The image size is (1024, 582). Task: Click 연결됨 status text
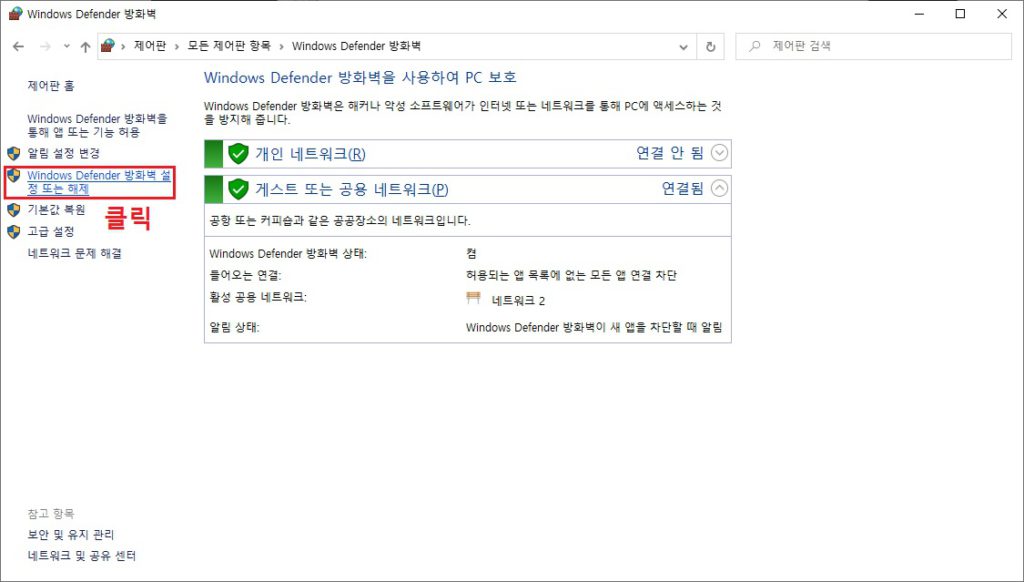pyautogui.click(x=682, y=188)
